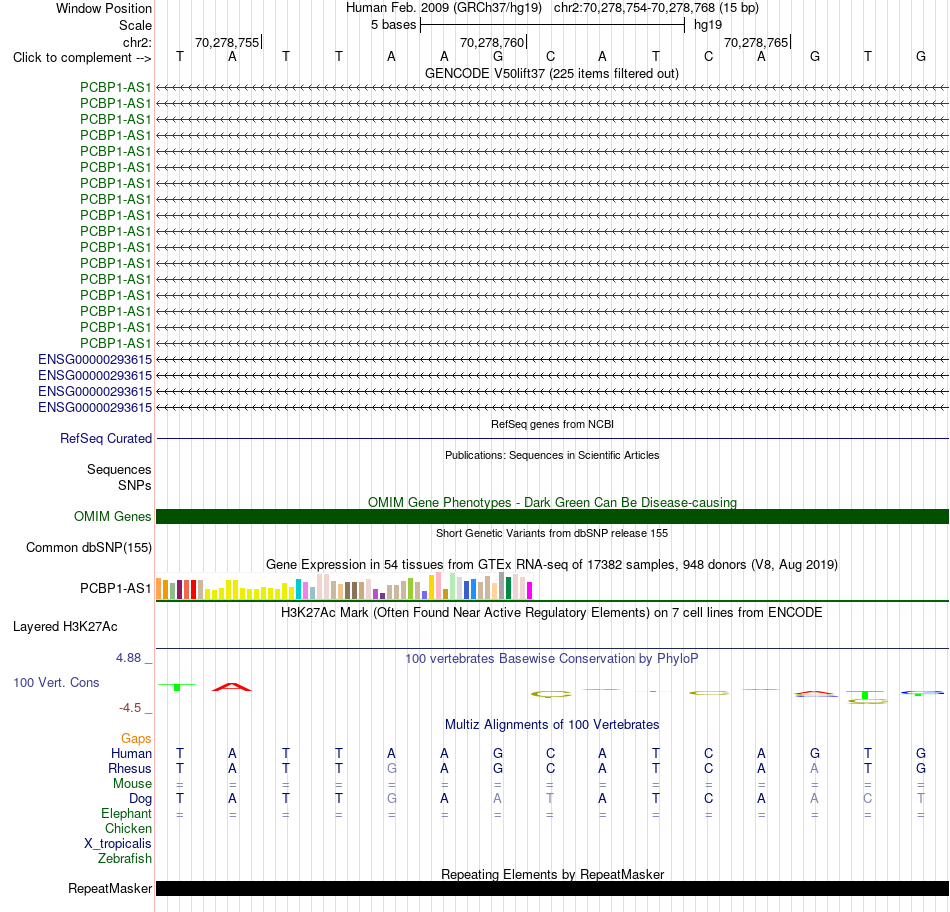Click the RefSeq Curated intron line
The image size is (950, 912).
pyautogui.click(x=552, y=438)
